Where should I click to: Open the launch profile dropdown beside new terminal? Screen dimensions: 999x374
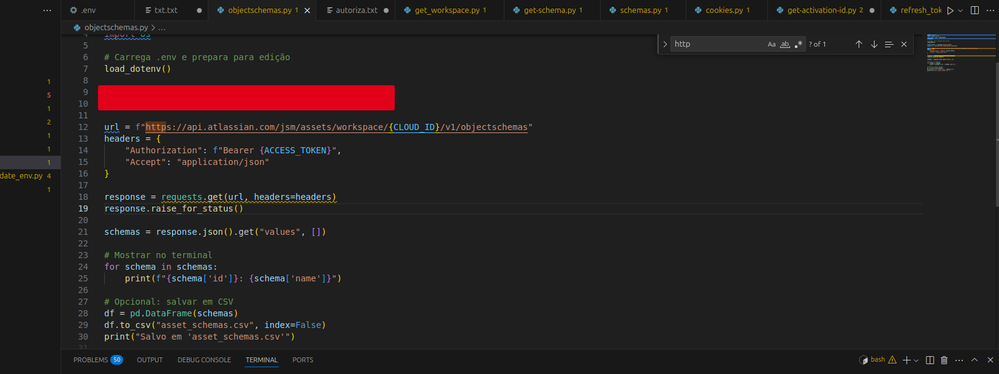click(x=916, y=360)
